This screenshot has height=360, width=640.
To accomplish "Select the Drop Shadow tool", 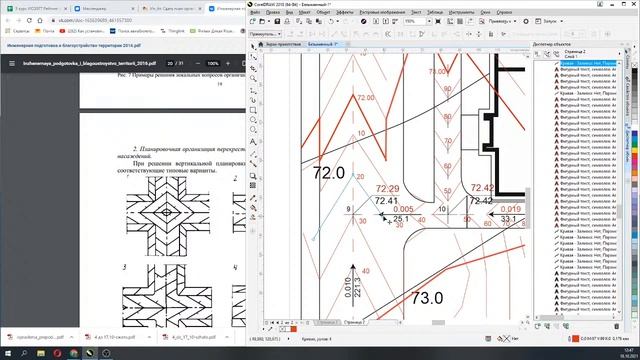I will click(253, 176).
